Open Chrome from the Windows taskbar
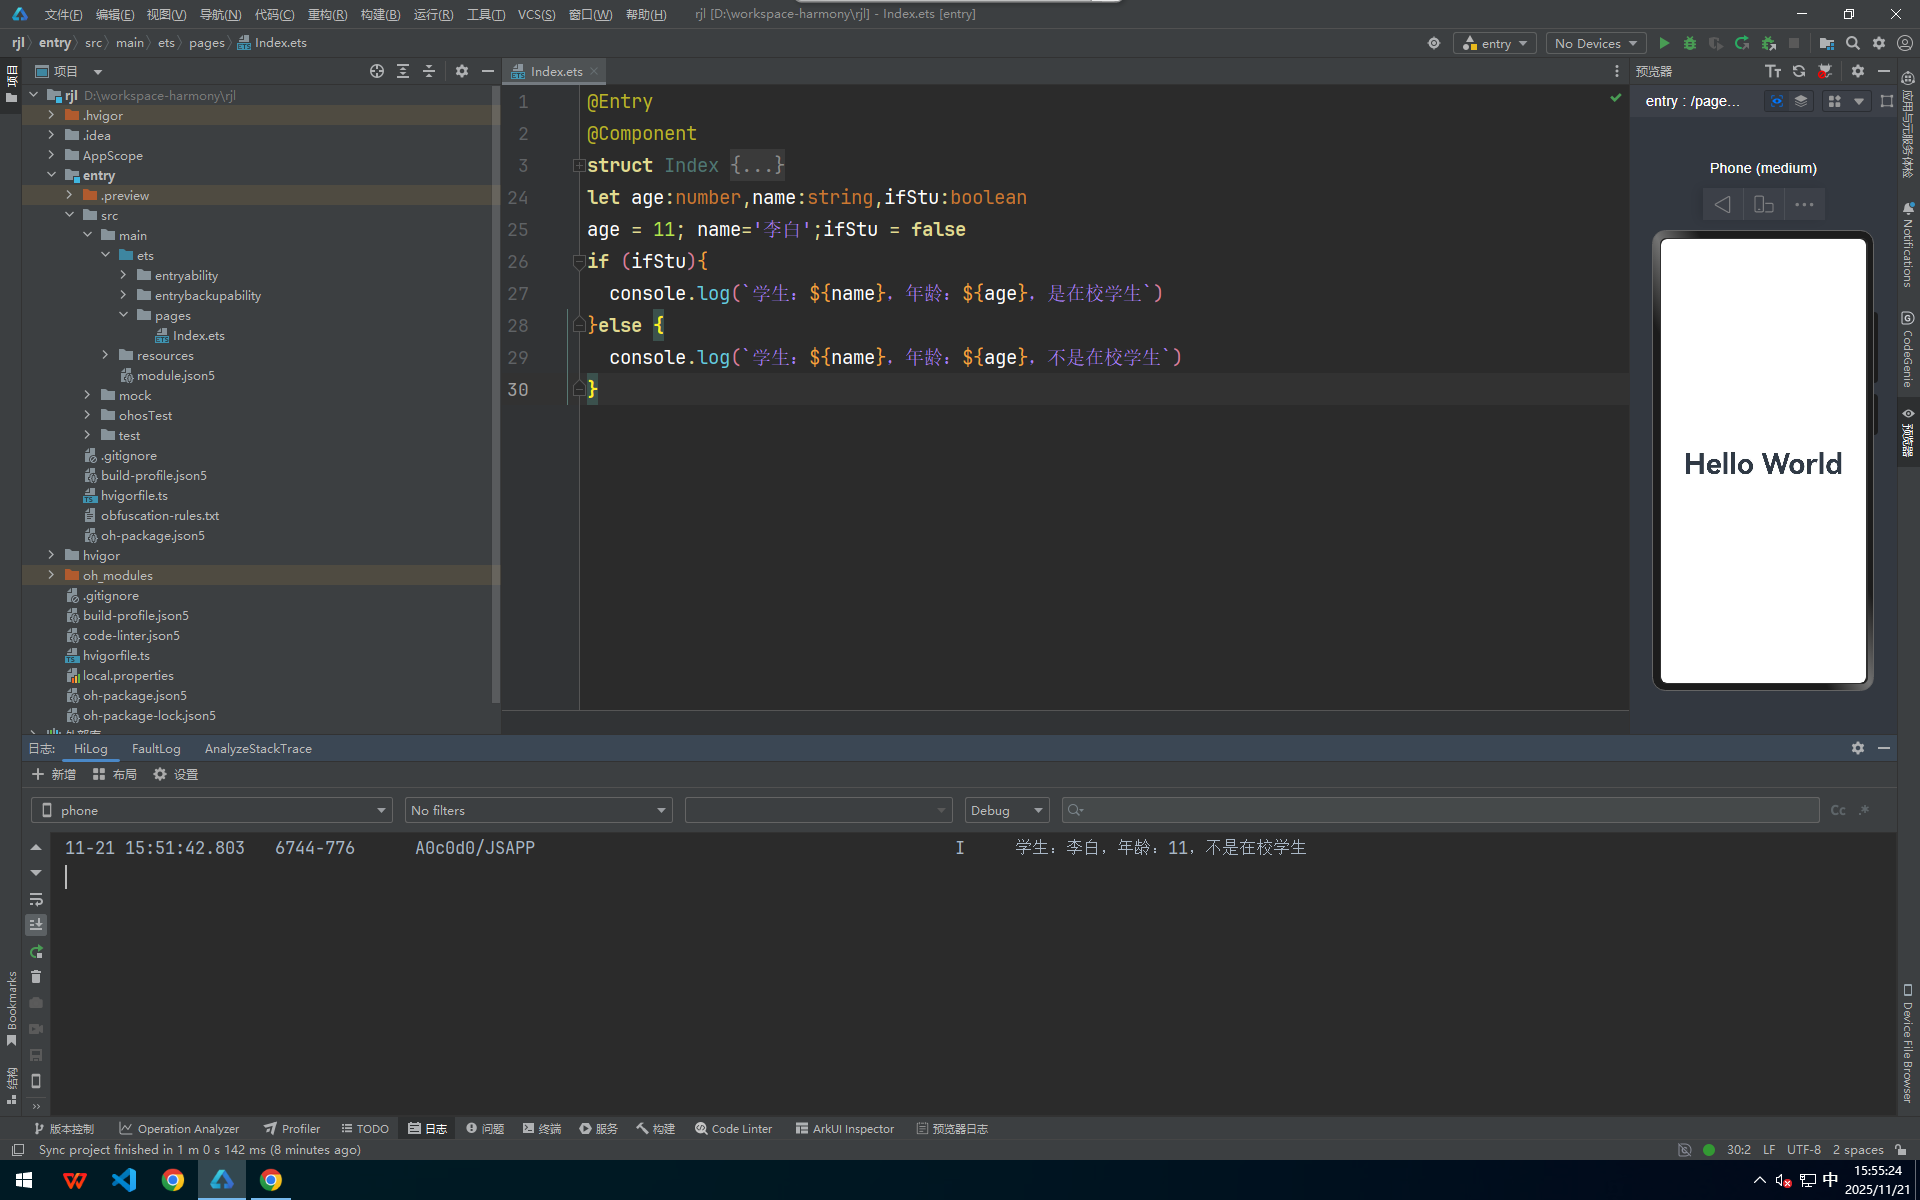 173,1180
